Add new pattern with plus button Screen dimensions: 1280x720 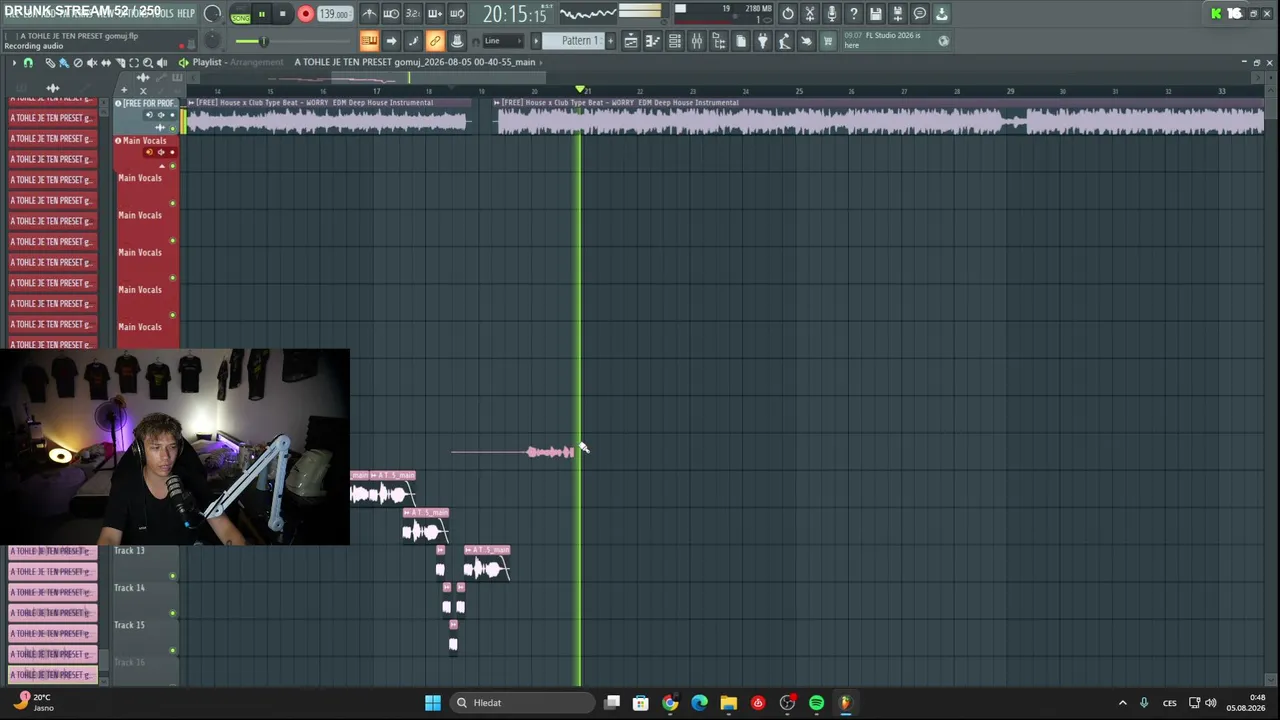611,41
